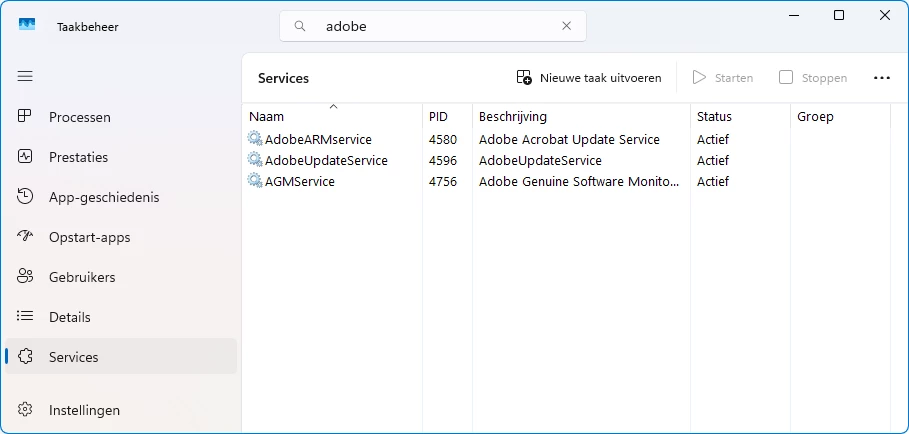Minimize the Taakbeheer window
The height and width of the screenshot is (434, 909).
click(x=792, y=16)
